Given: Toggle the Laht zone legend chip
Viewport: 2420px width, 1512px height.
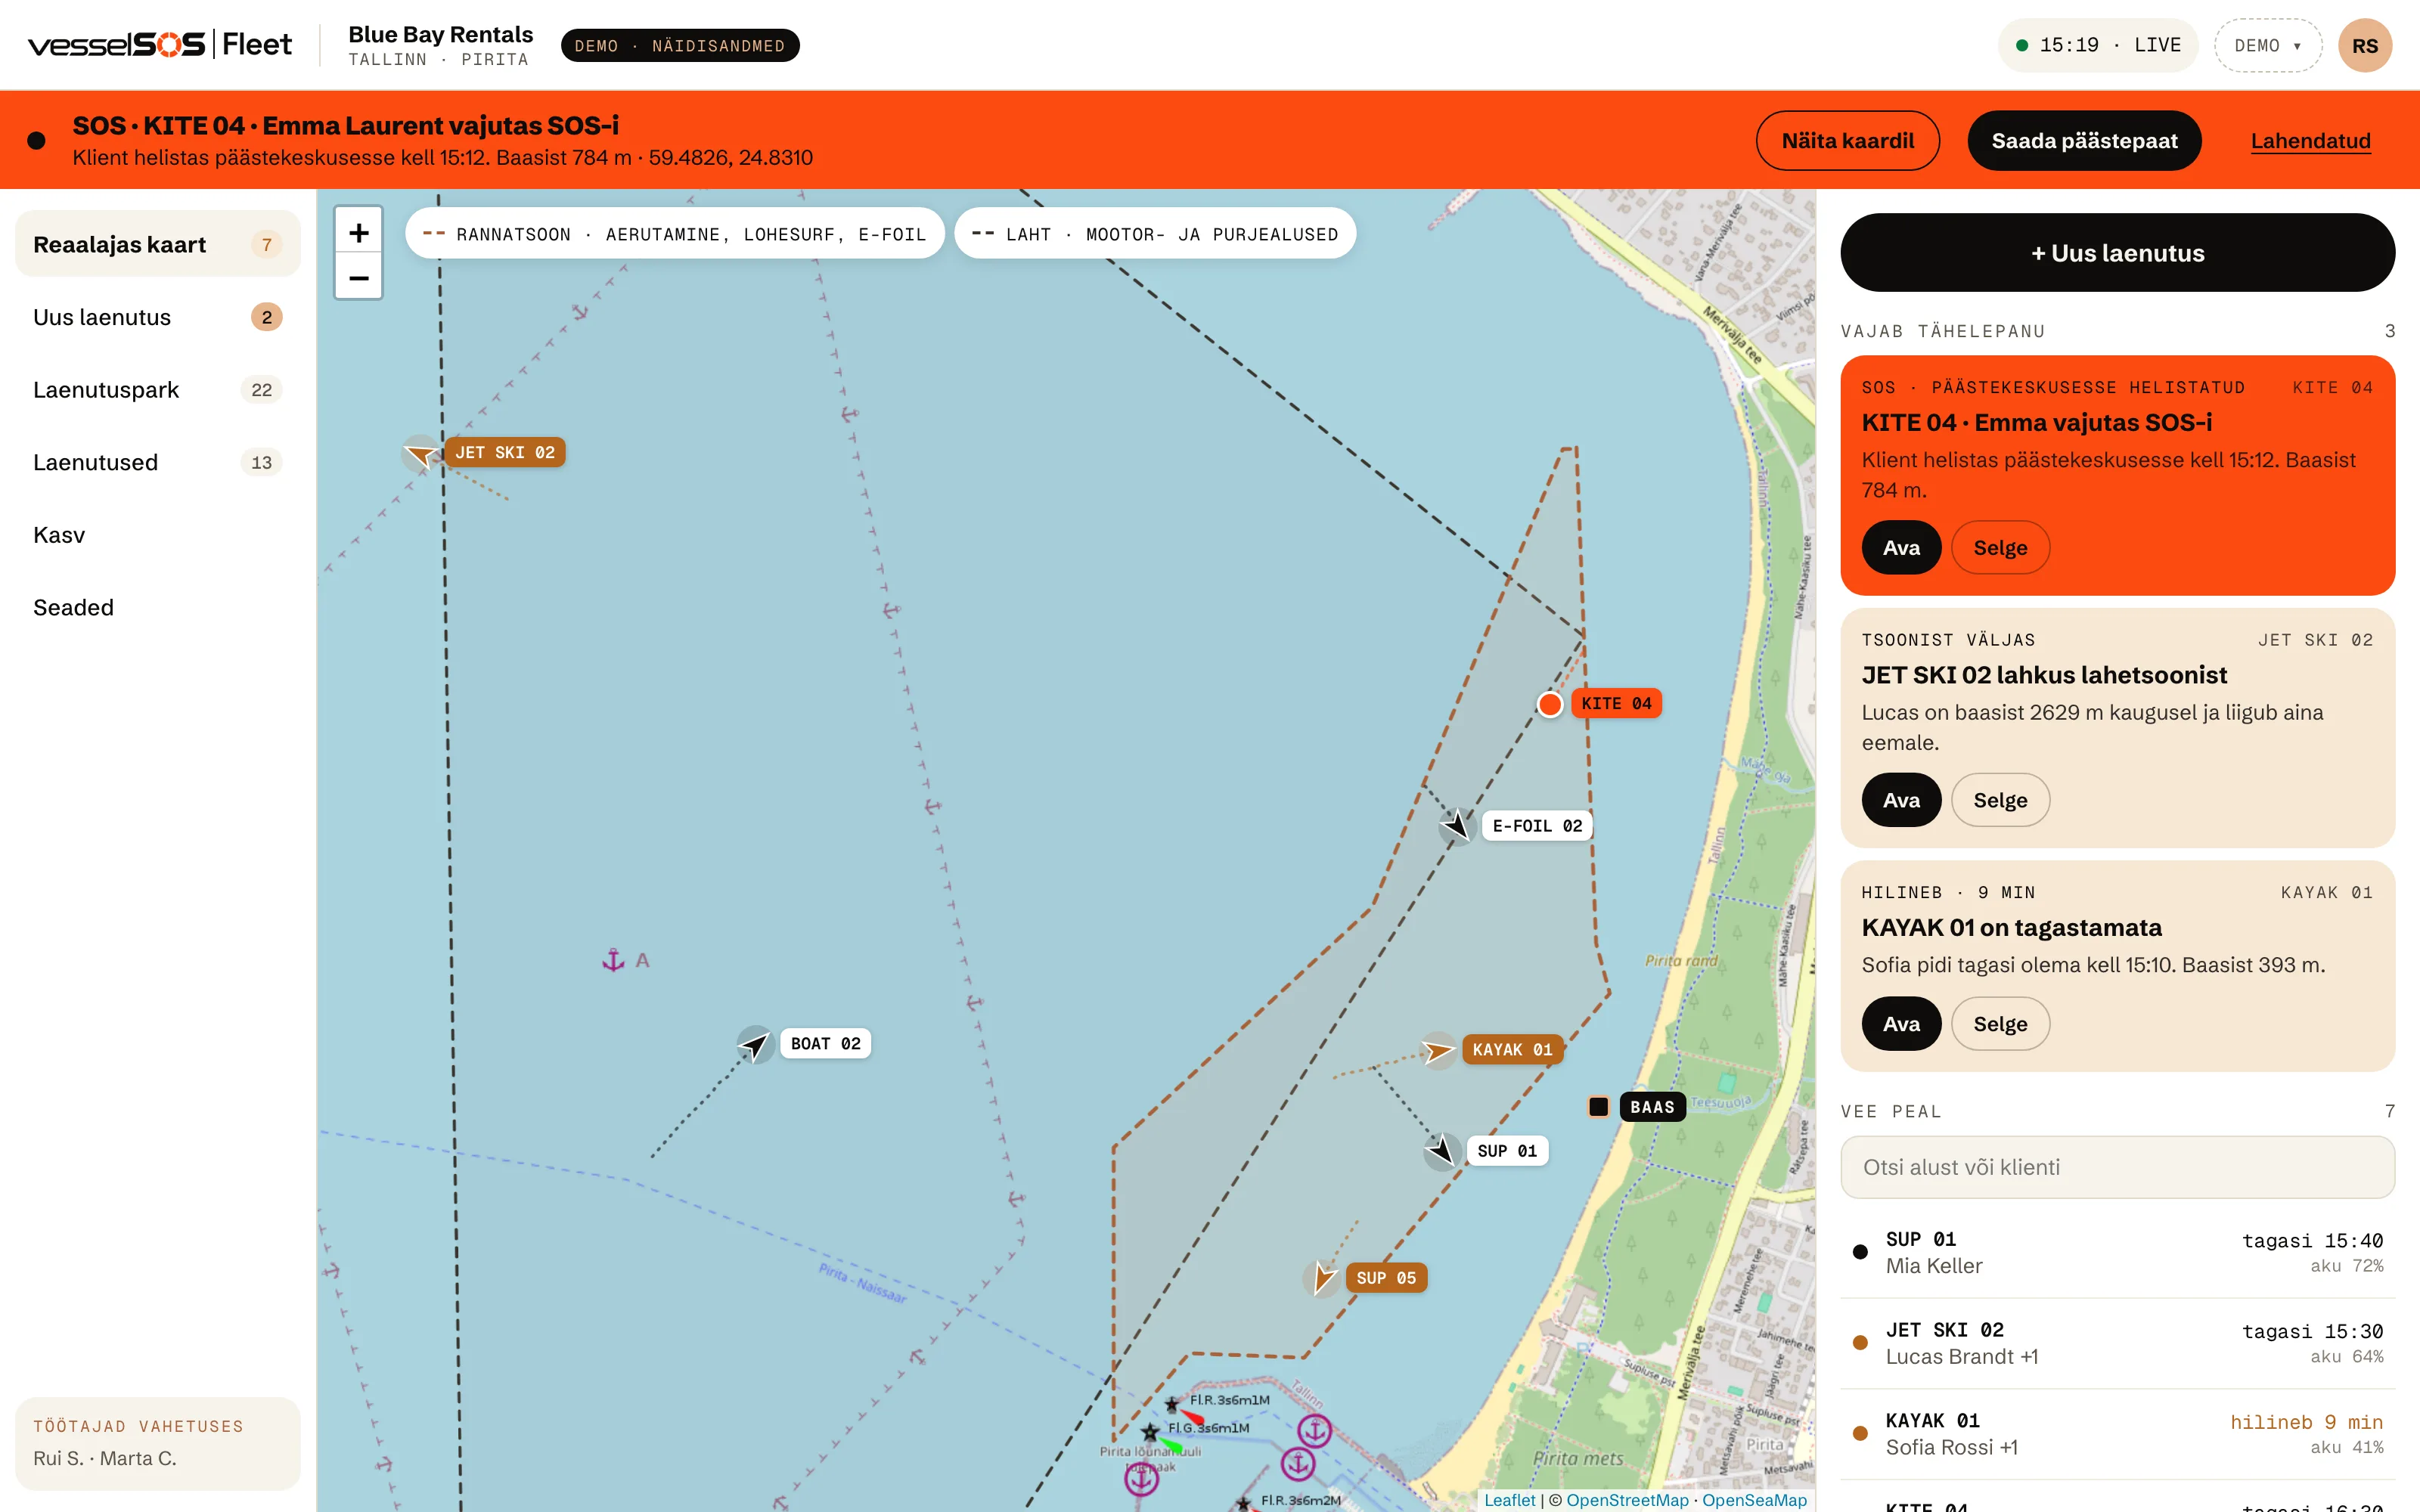Looking at the screenshot, I should click(1155, 234).
